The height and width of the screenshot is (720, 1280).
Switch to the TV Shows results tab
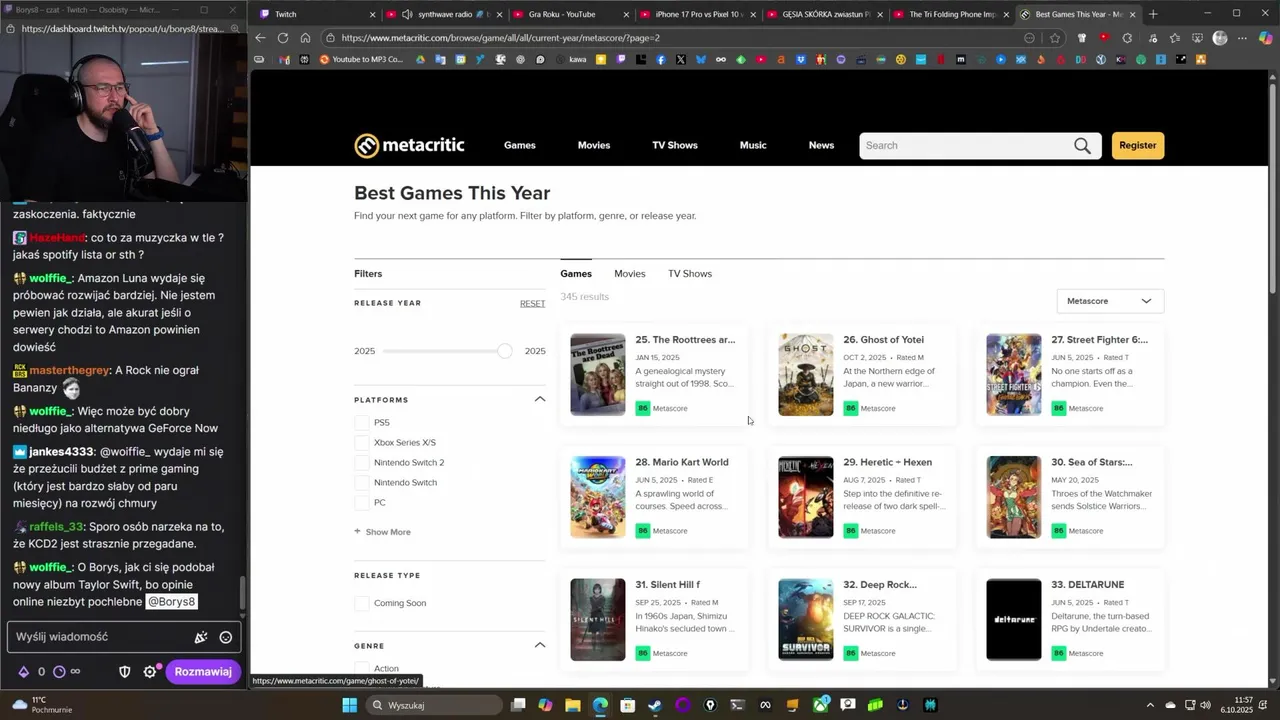(x=690, y=274)
